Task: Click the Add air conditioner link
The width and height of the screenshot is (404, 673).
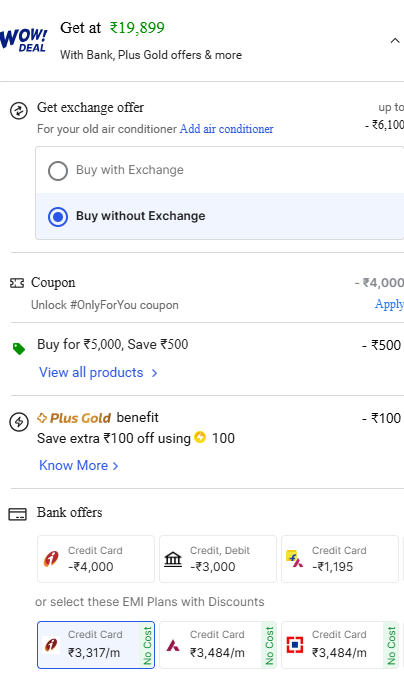Action: click(x=226, y=129)
